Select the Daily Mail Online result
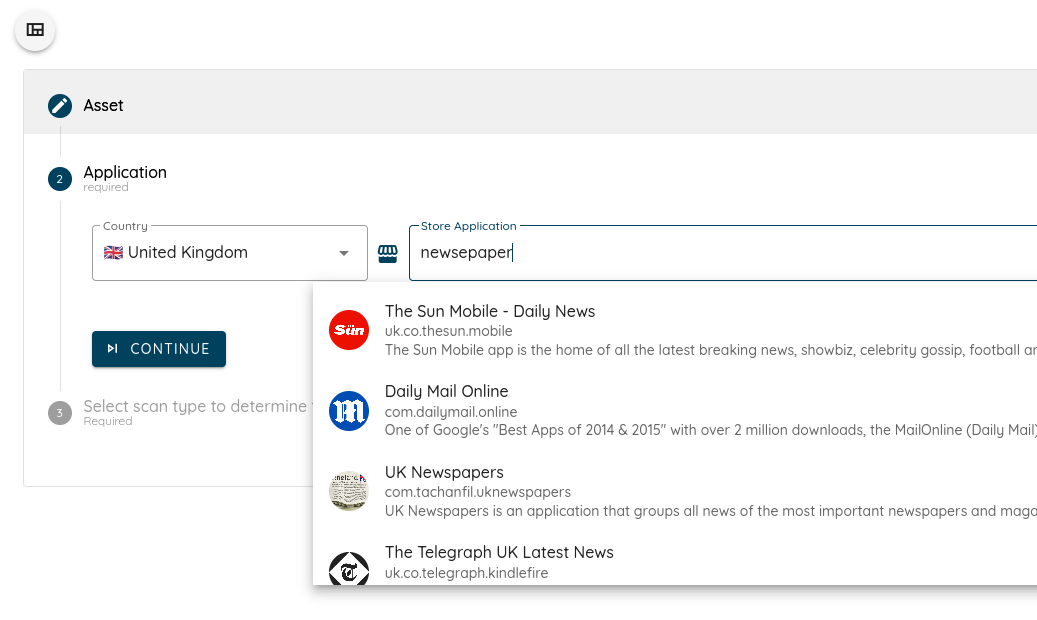Screen dimensions: 1037x620 click(x=675, y=410)
